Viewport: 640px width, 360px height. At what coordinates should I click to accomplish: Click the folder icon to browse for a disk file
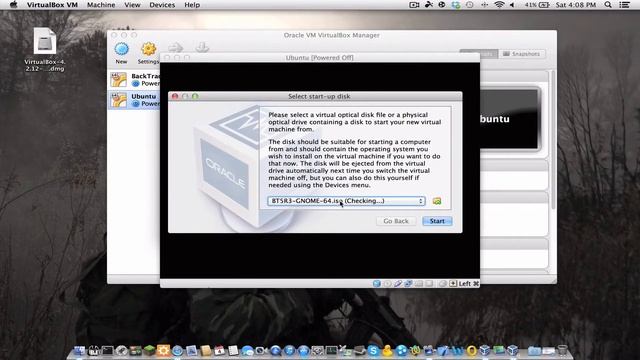click(437, 201)
